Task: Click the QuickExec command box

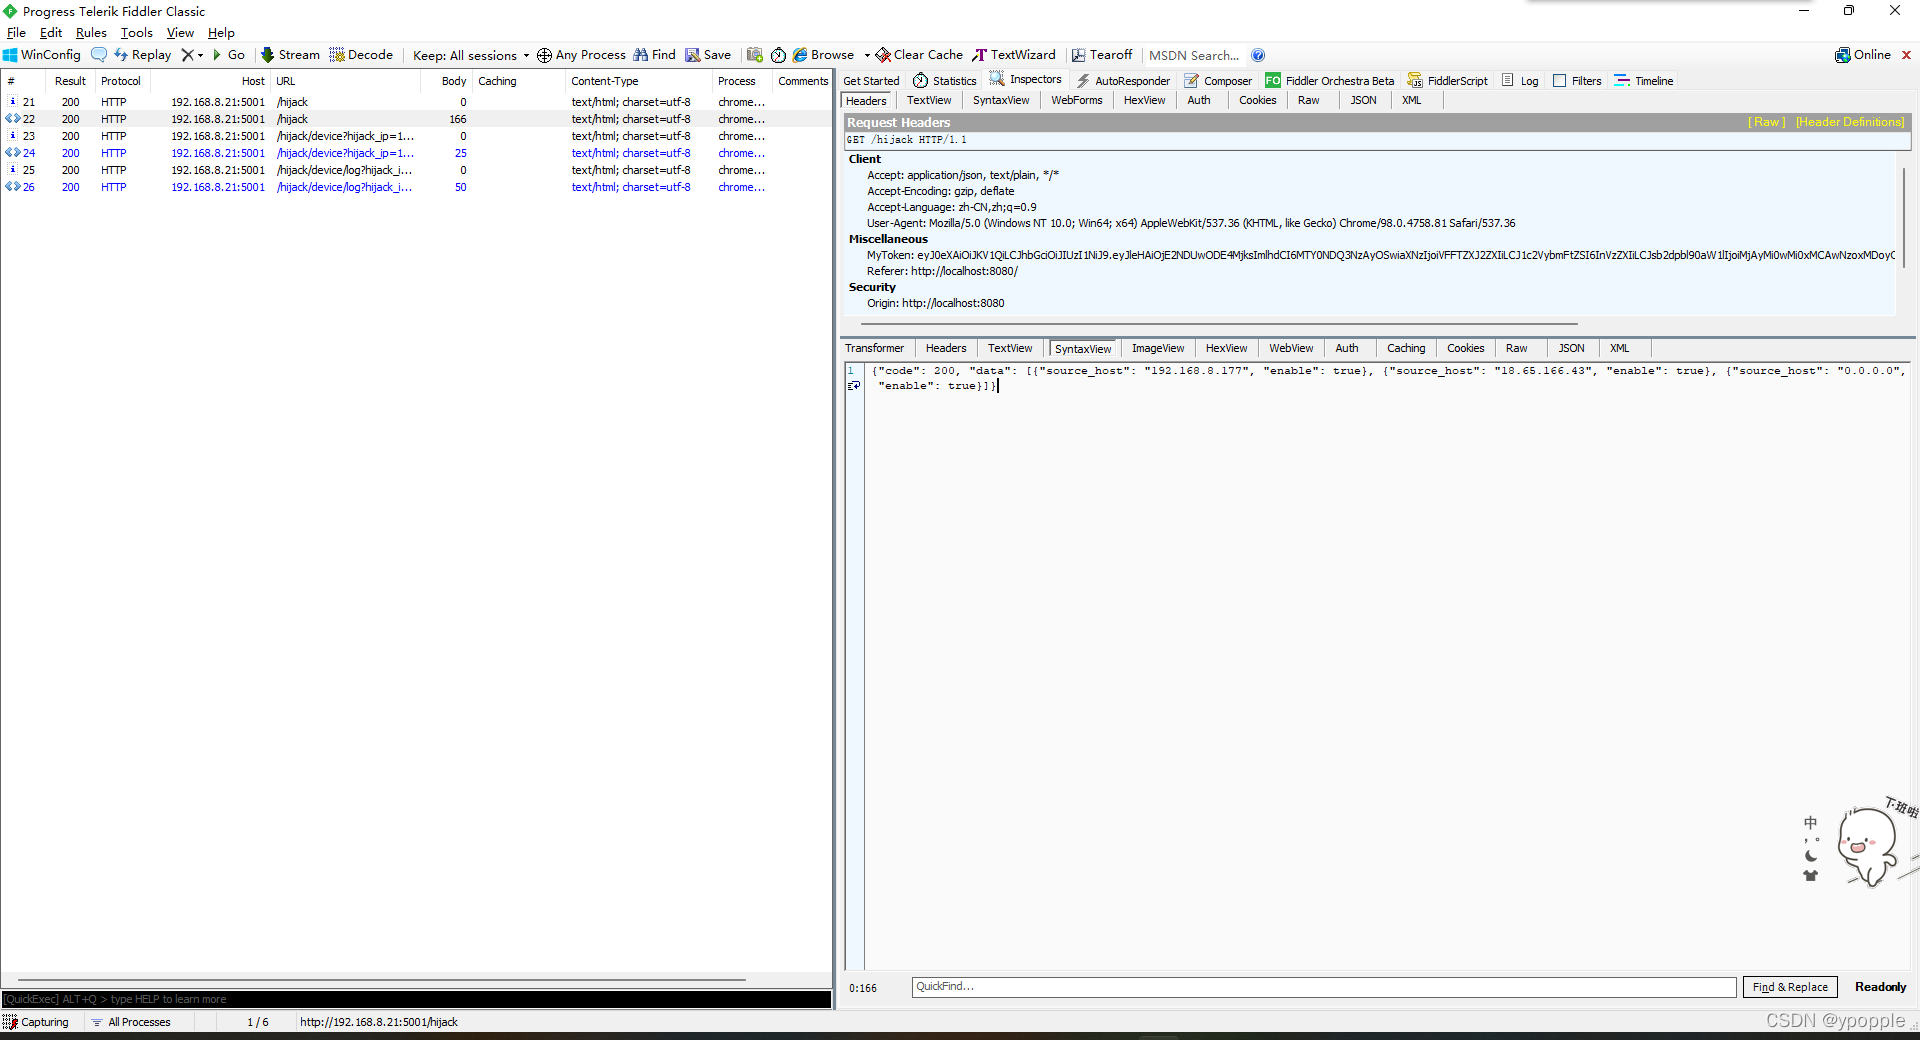Action: (416, 999)
